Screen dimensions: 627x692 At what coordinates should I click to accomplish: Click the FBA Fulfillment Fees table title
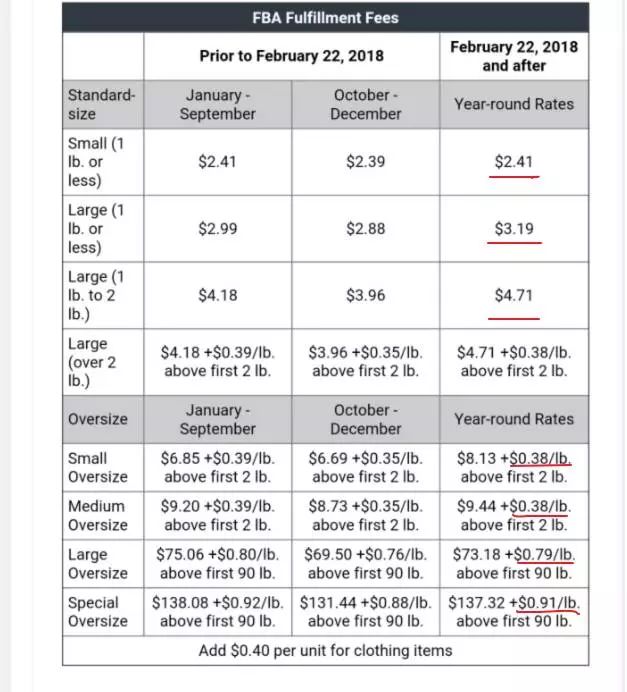pos(325,17)
